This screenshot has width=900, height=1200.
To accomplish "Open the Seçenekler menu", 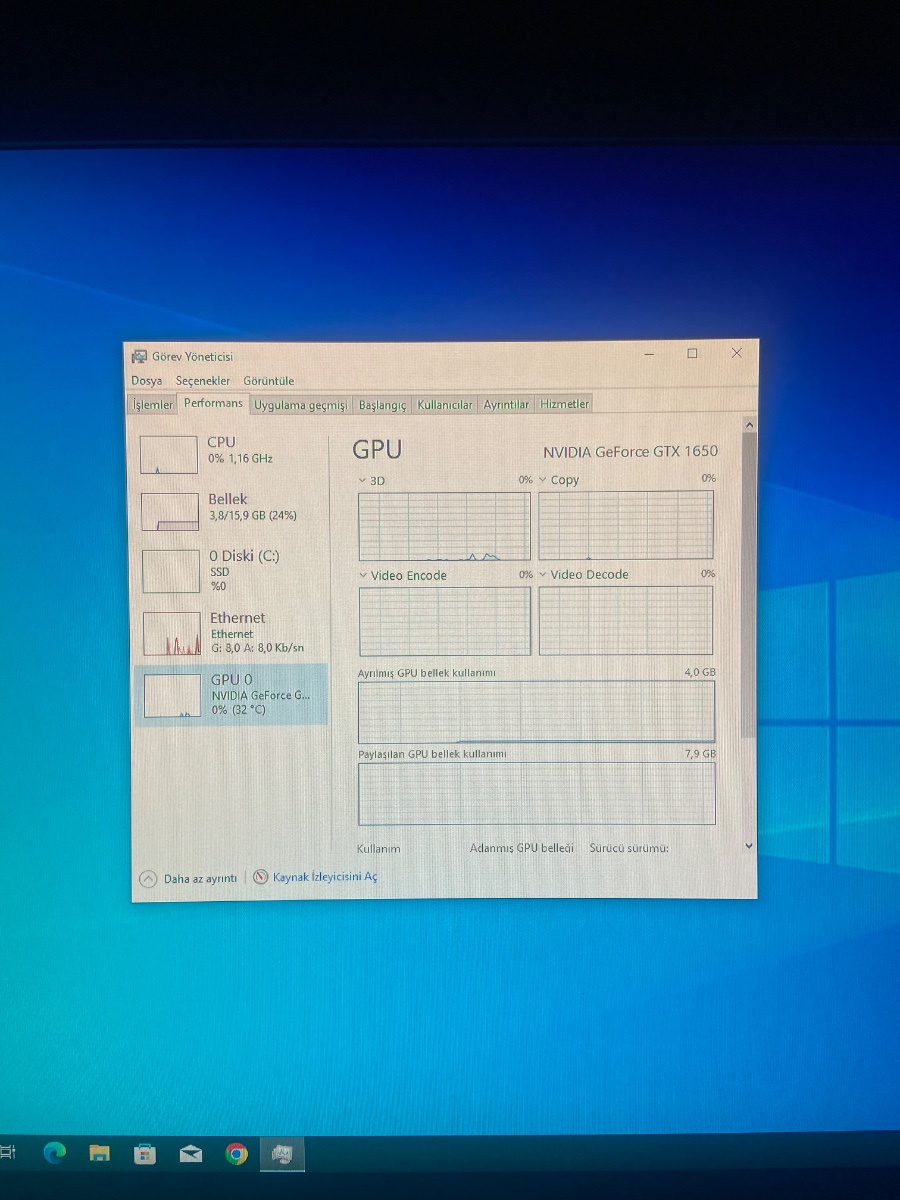I will point(203,381).
